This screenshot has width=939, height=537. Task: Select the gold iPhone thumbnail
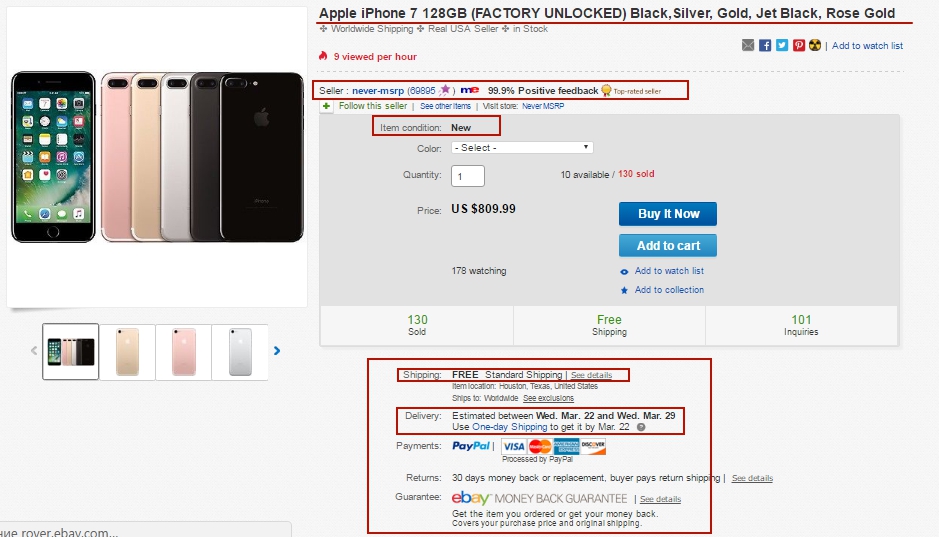tap(128, 351)
